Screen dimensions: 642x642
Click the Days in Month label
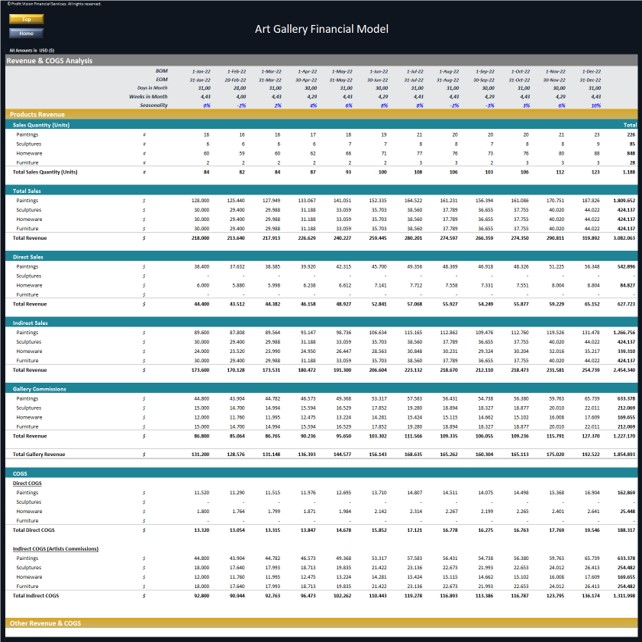pos(152,88)
